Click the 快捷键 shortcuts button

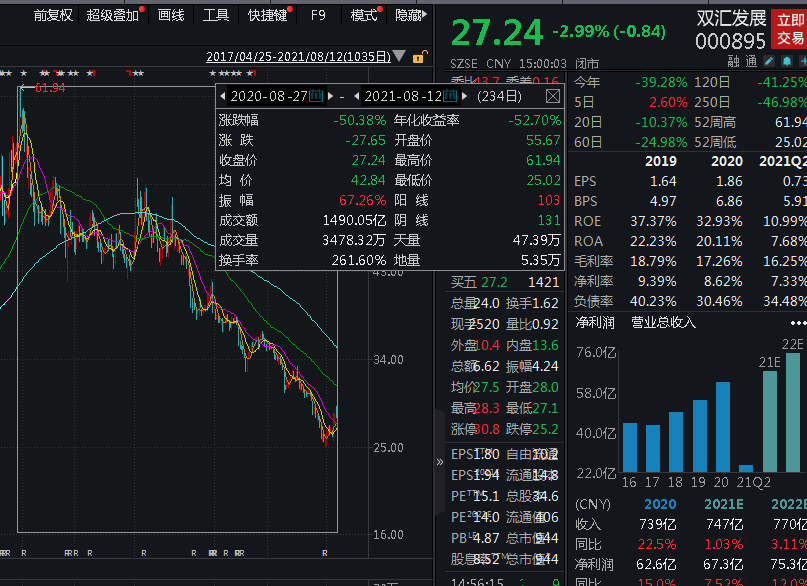(x=268, y=15)
